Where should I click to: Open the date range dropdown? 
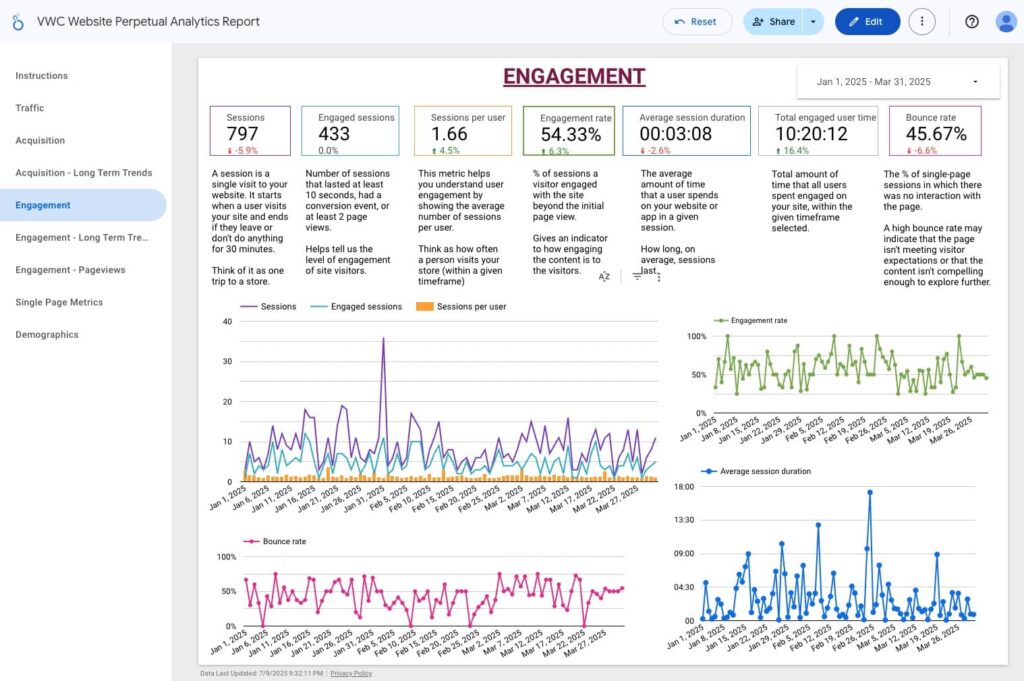(897, 82)
